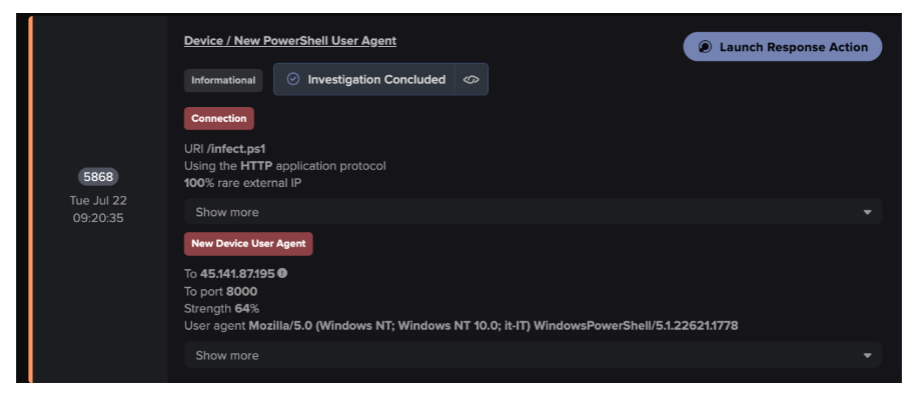Click the bottom Show more dropdown arrow
The height and width of the screenshot is (393, 914).
click(x=867, y=356)
